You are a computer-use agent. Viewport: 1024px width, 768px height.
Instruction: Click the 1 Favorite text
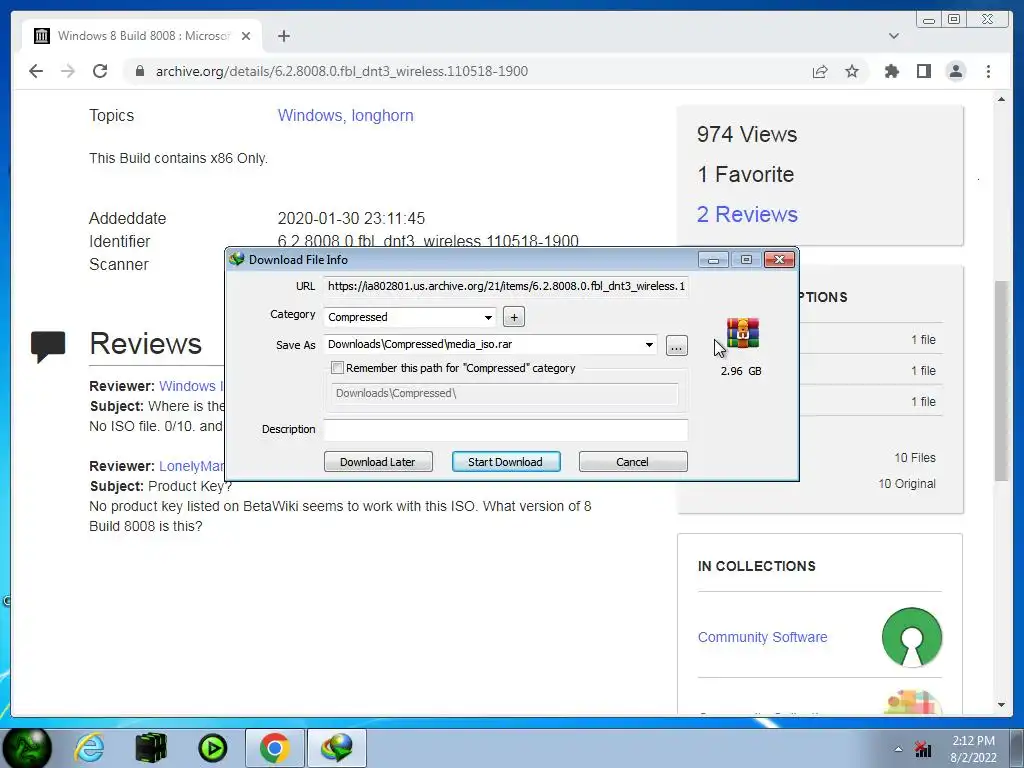tap(745, 174)
